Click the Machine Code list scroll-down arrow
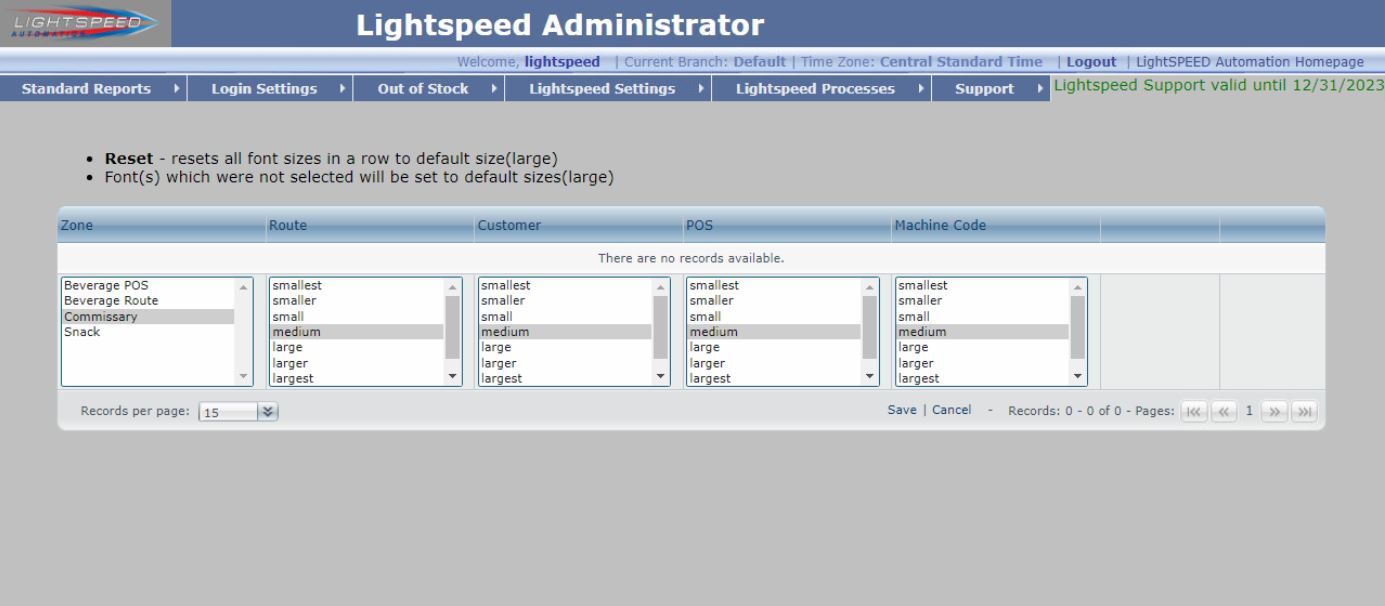Screen dimensions: 1385x606 point(1078,378)
